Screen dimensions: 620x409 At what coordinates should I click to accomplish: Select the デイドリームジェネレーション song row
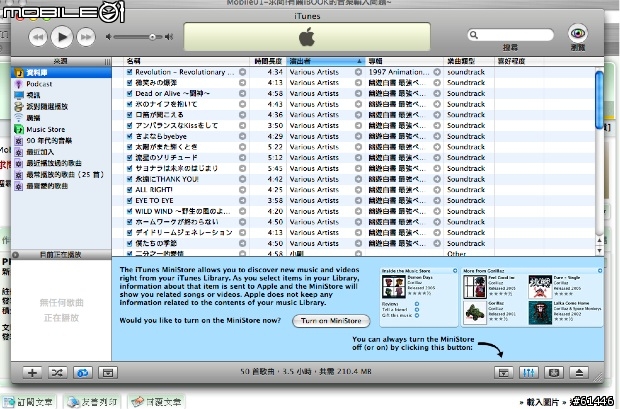point(354,233)
